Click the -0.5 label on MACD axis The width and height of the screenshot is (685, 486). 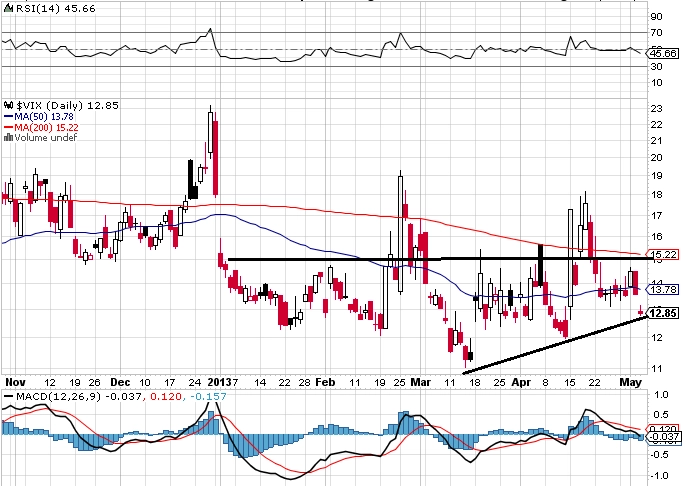(660, 455)
